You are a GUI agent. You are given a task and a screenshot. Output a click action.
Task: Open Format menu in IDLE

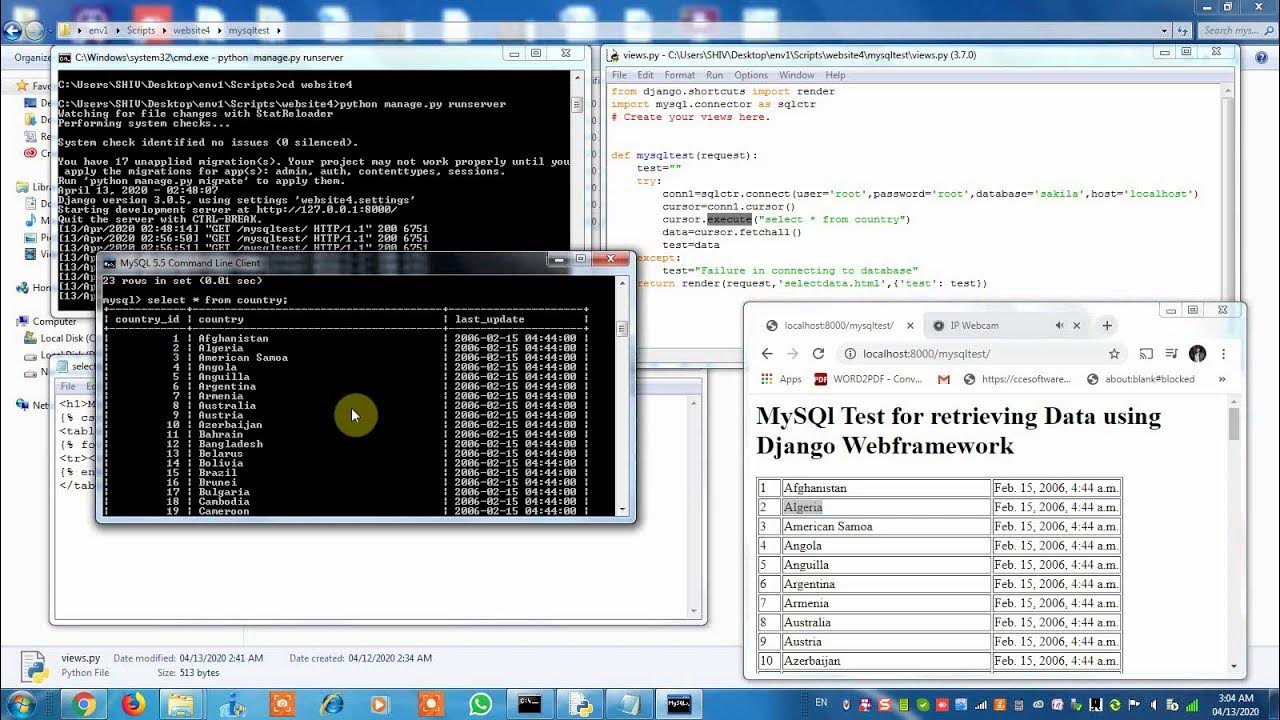[x=679, y=75]
